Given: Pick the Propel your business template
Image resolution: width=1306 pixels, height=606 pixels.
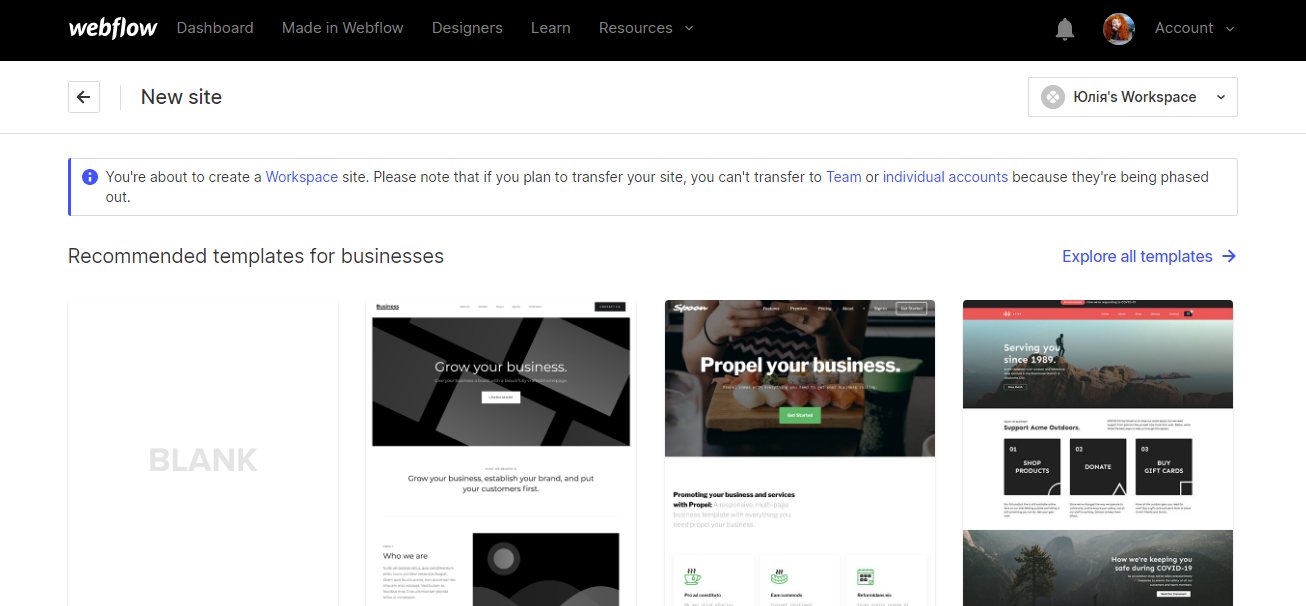Looking at the screenshot, I should click(800, 452).
